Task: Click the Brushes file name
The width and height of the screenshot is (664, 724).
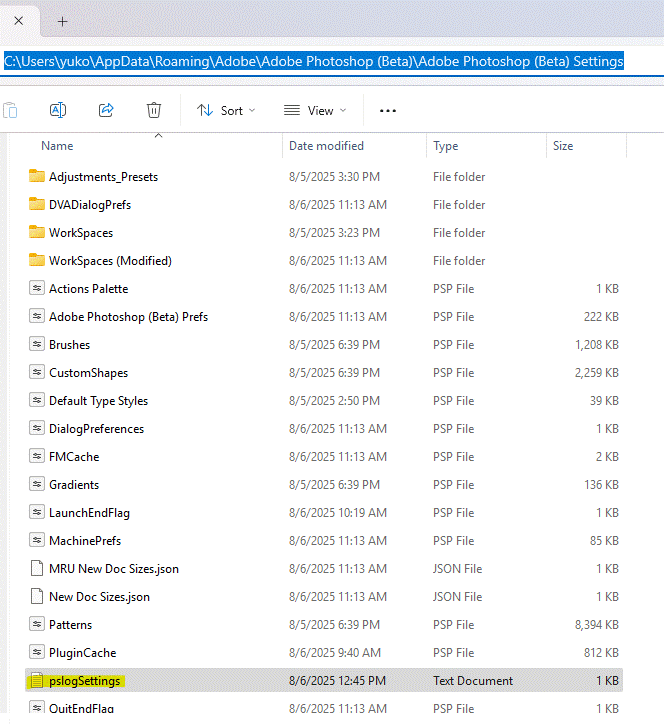Action: coord(69,345)
